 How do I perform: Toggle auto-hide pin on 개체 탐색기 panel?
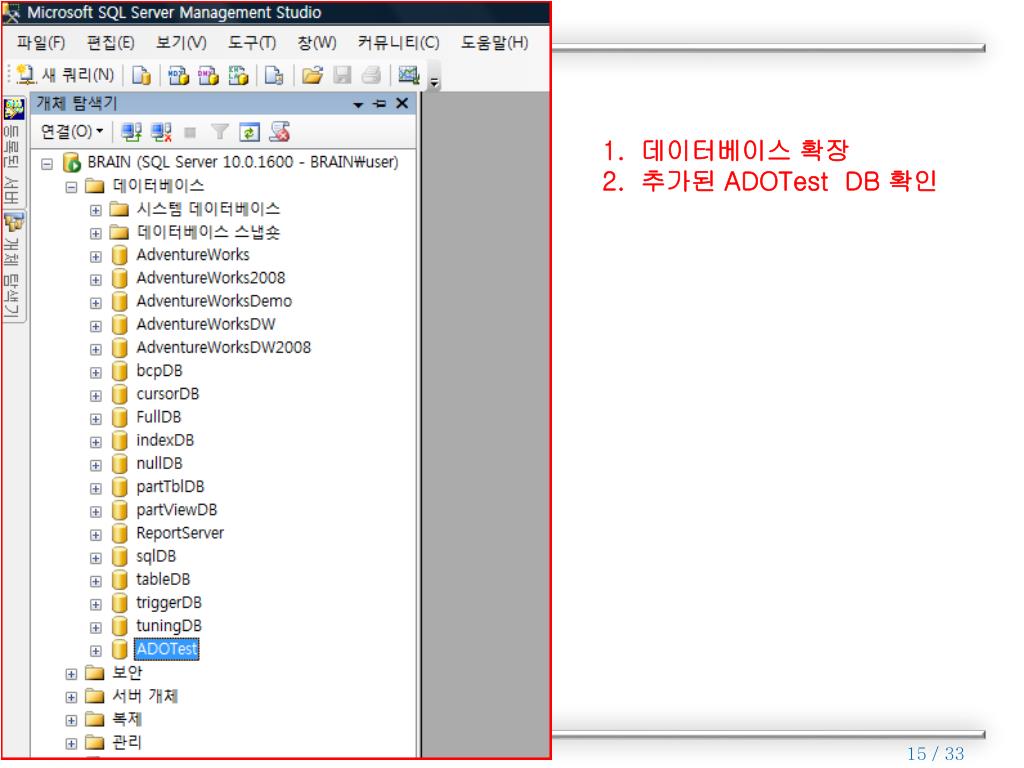point(379,104)
